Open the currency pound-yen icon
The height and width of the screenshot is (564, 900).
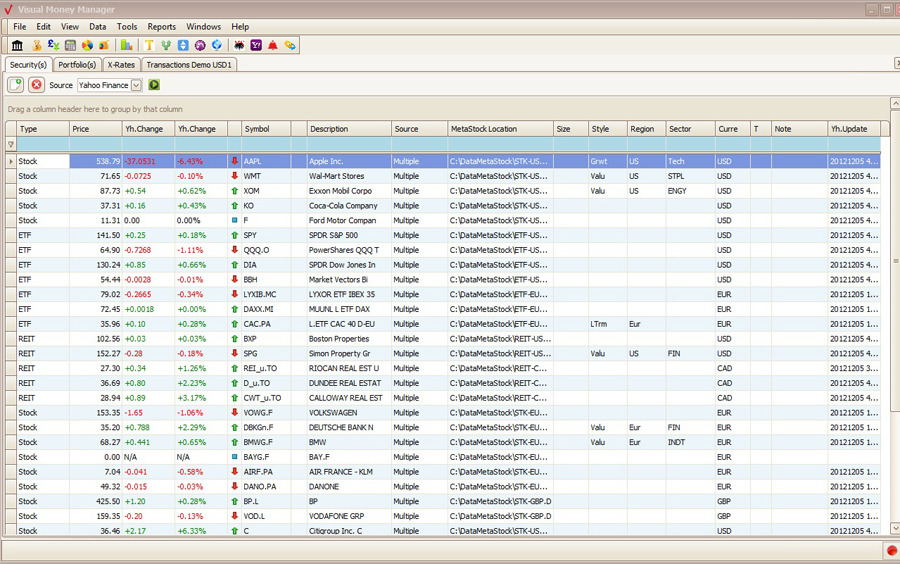[53, 45]
